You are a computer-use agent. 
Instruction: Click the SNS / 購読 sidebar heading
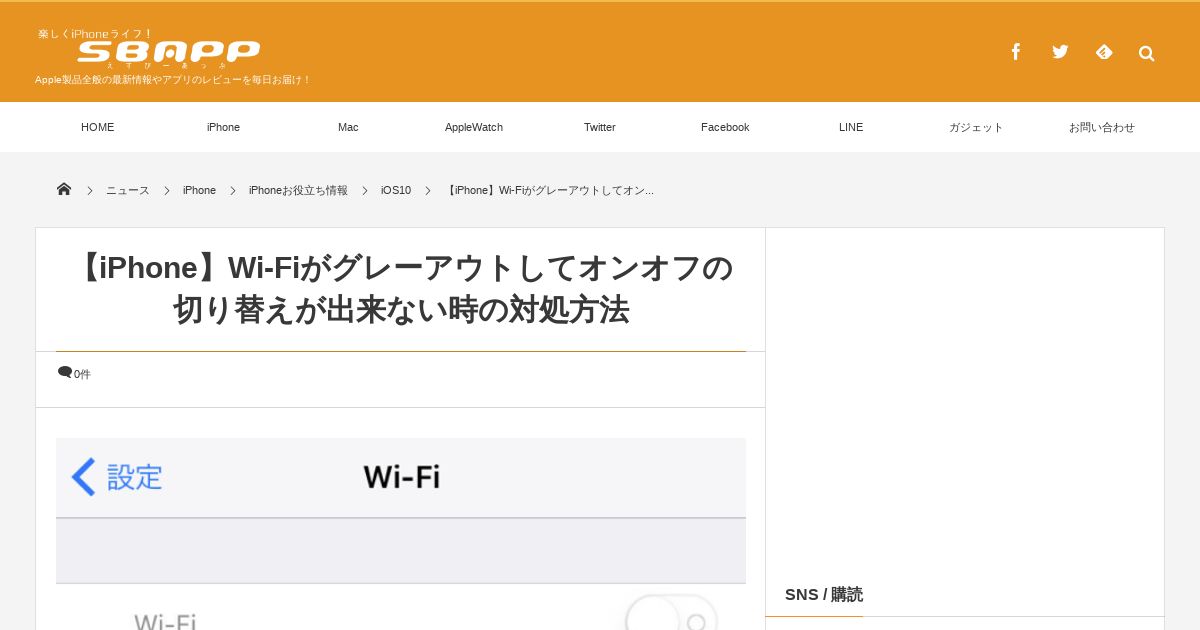(824, 594)
